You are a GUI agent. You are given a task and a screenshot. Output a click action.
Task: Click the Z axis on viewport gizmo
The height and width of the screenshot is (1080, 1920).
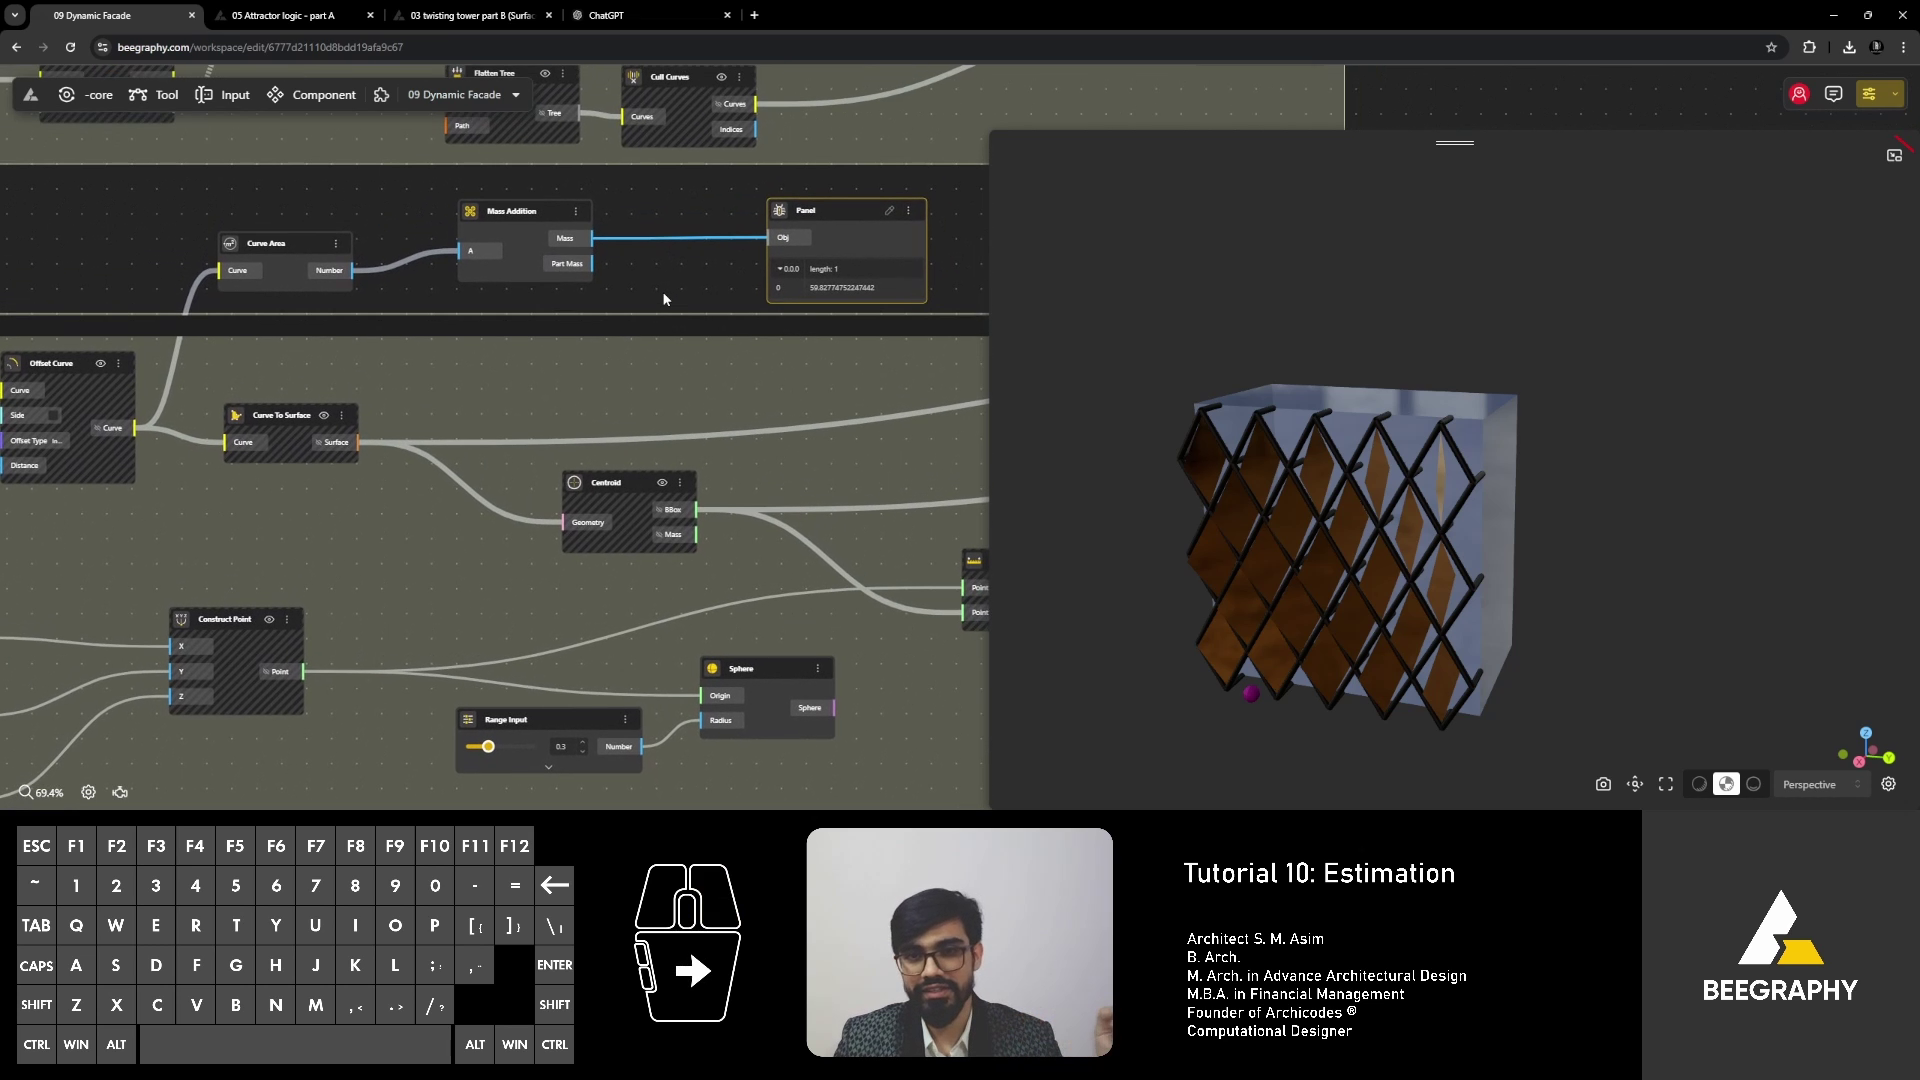point(1866,733)
